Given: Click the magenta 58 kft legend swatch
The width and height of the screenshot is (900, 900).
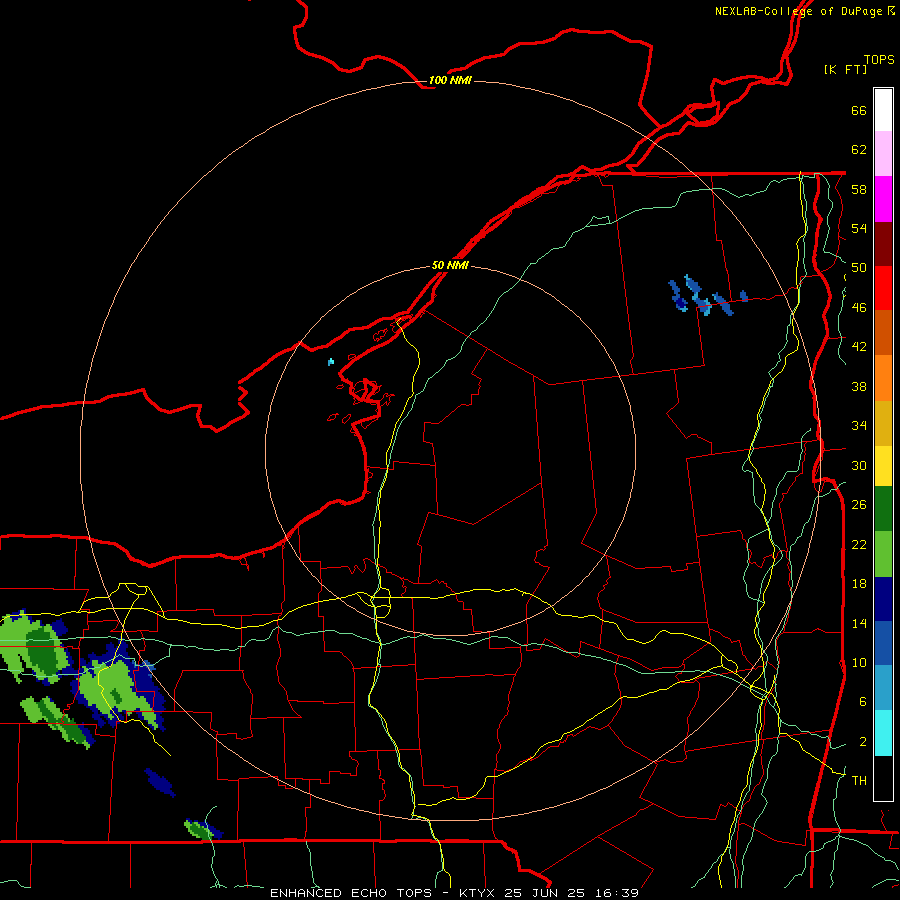Looking at the screenshot, I should click(x=883, y=199).
